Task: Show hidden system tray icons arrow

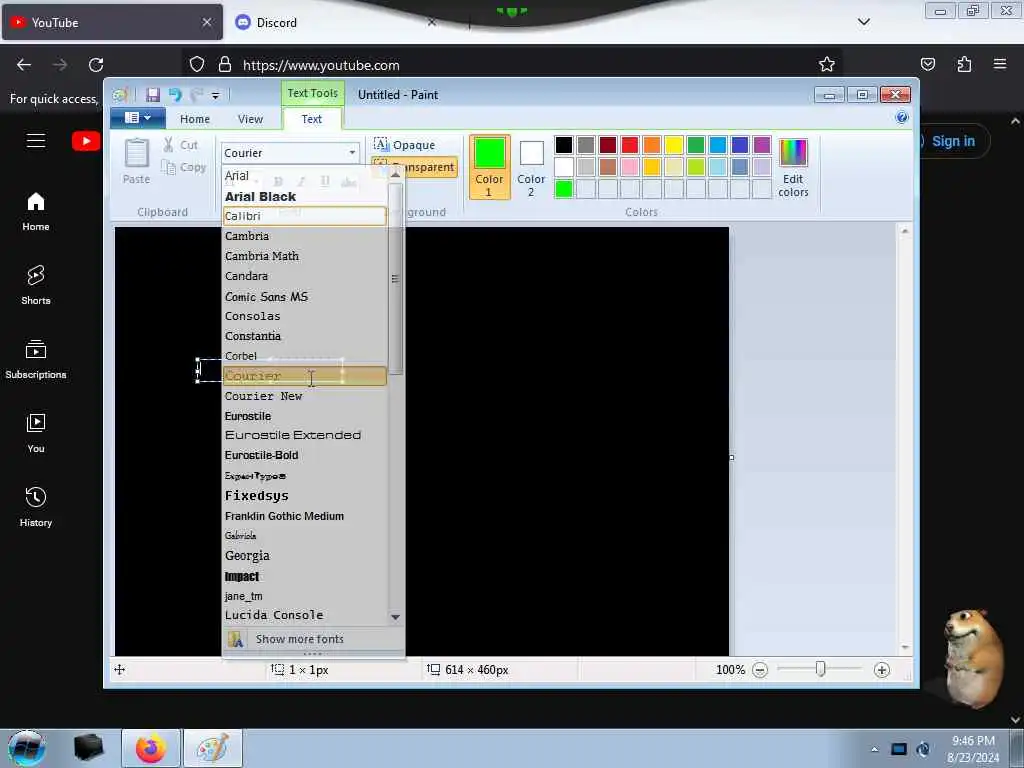Action: [874, 749]
